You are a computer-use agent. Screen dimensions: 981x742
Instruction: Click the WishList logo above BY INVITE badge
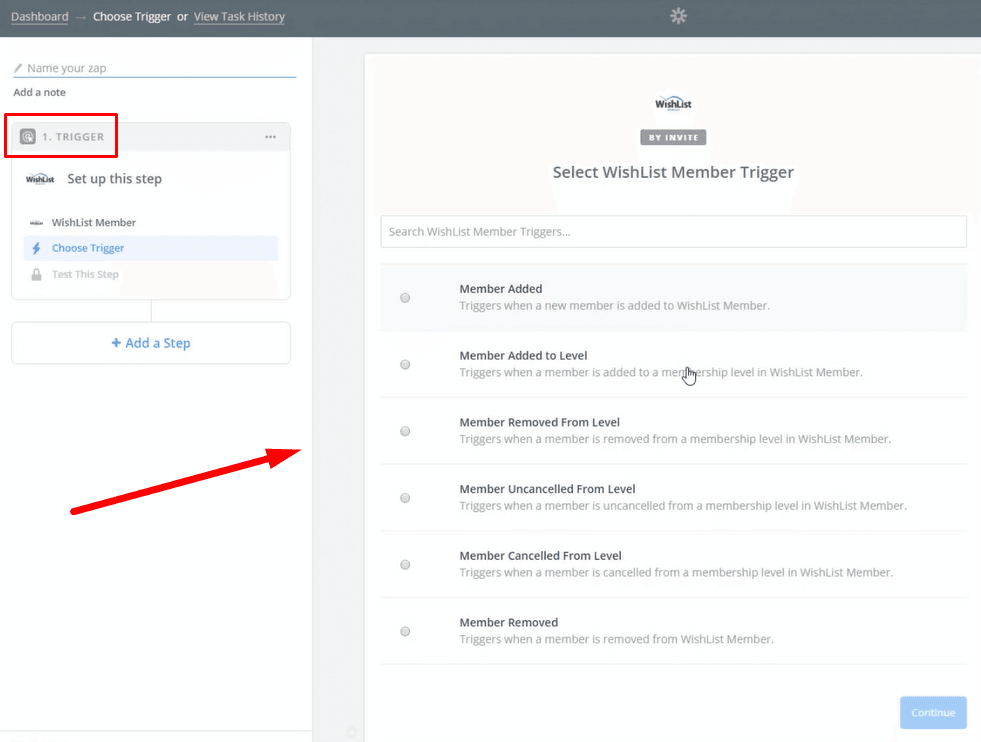(673, 104)
